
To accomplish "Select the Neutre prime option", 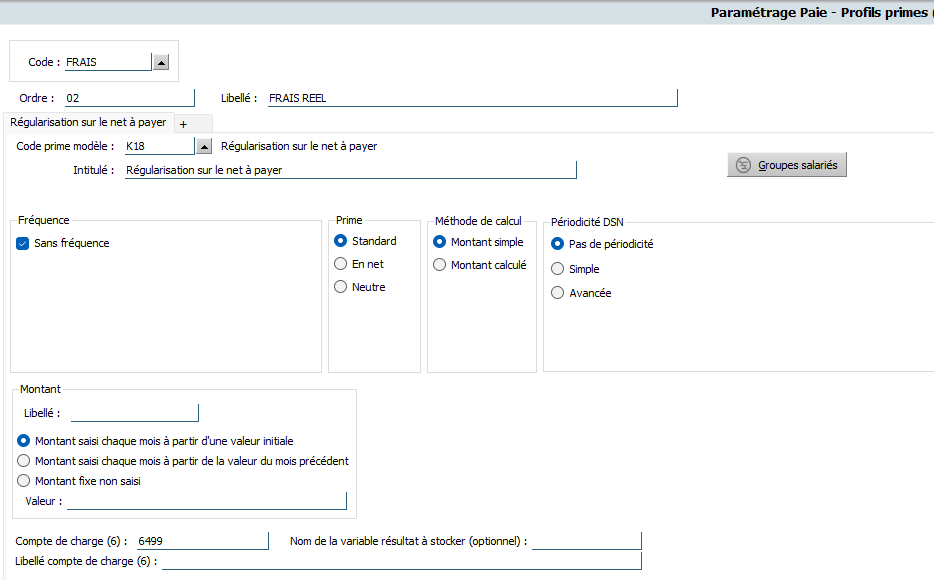I will click(x=341, y=287).
